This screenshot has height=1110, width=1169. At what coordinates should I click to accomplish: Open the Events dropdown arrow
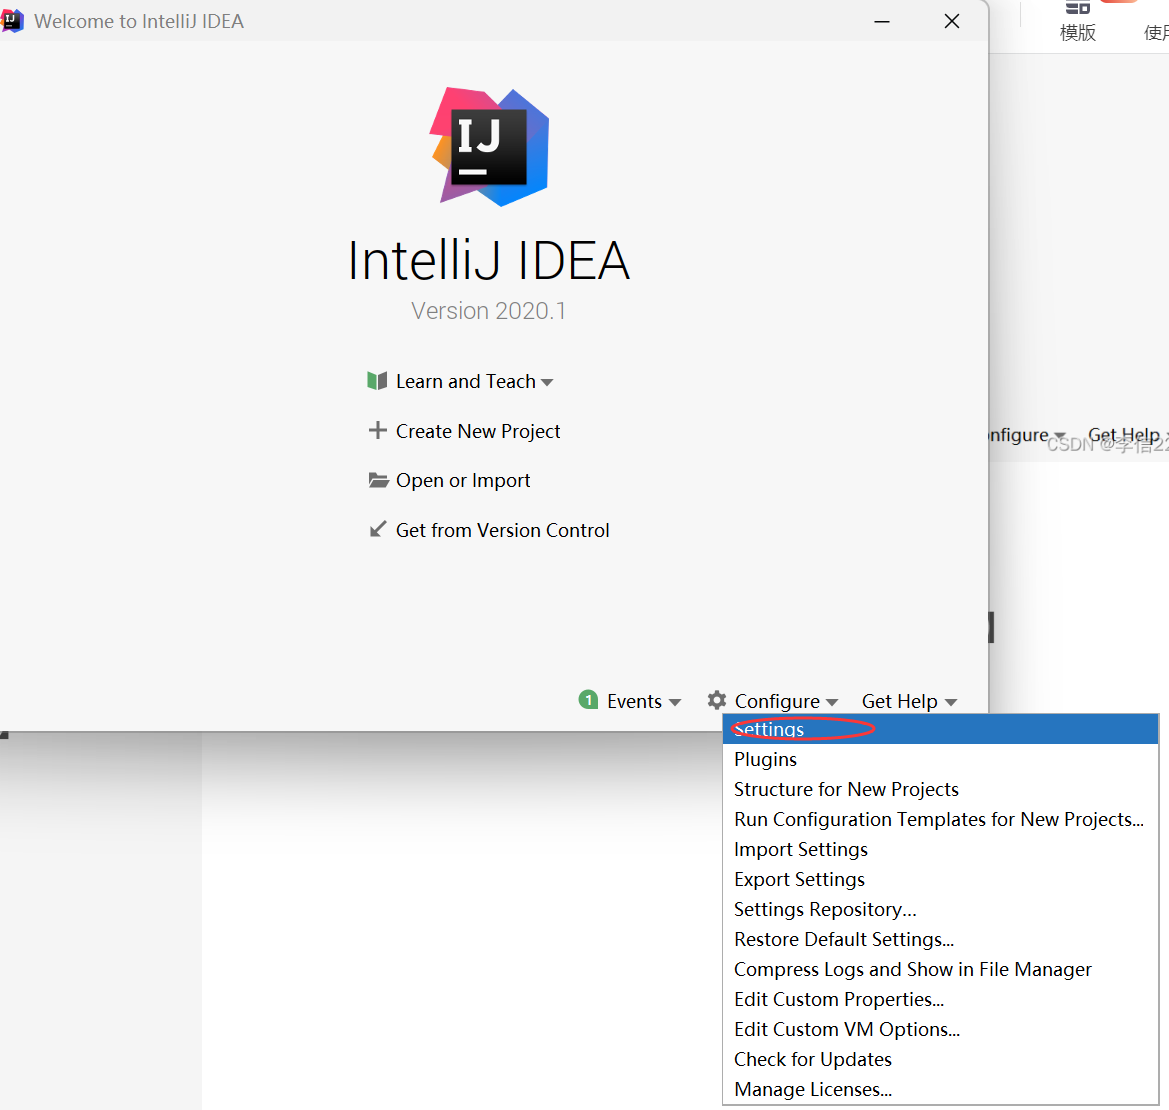(675, 702)
